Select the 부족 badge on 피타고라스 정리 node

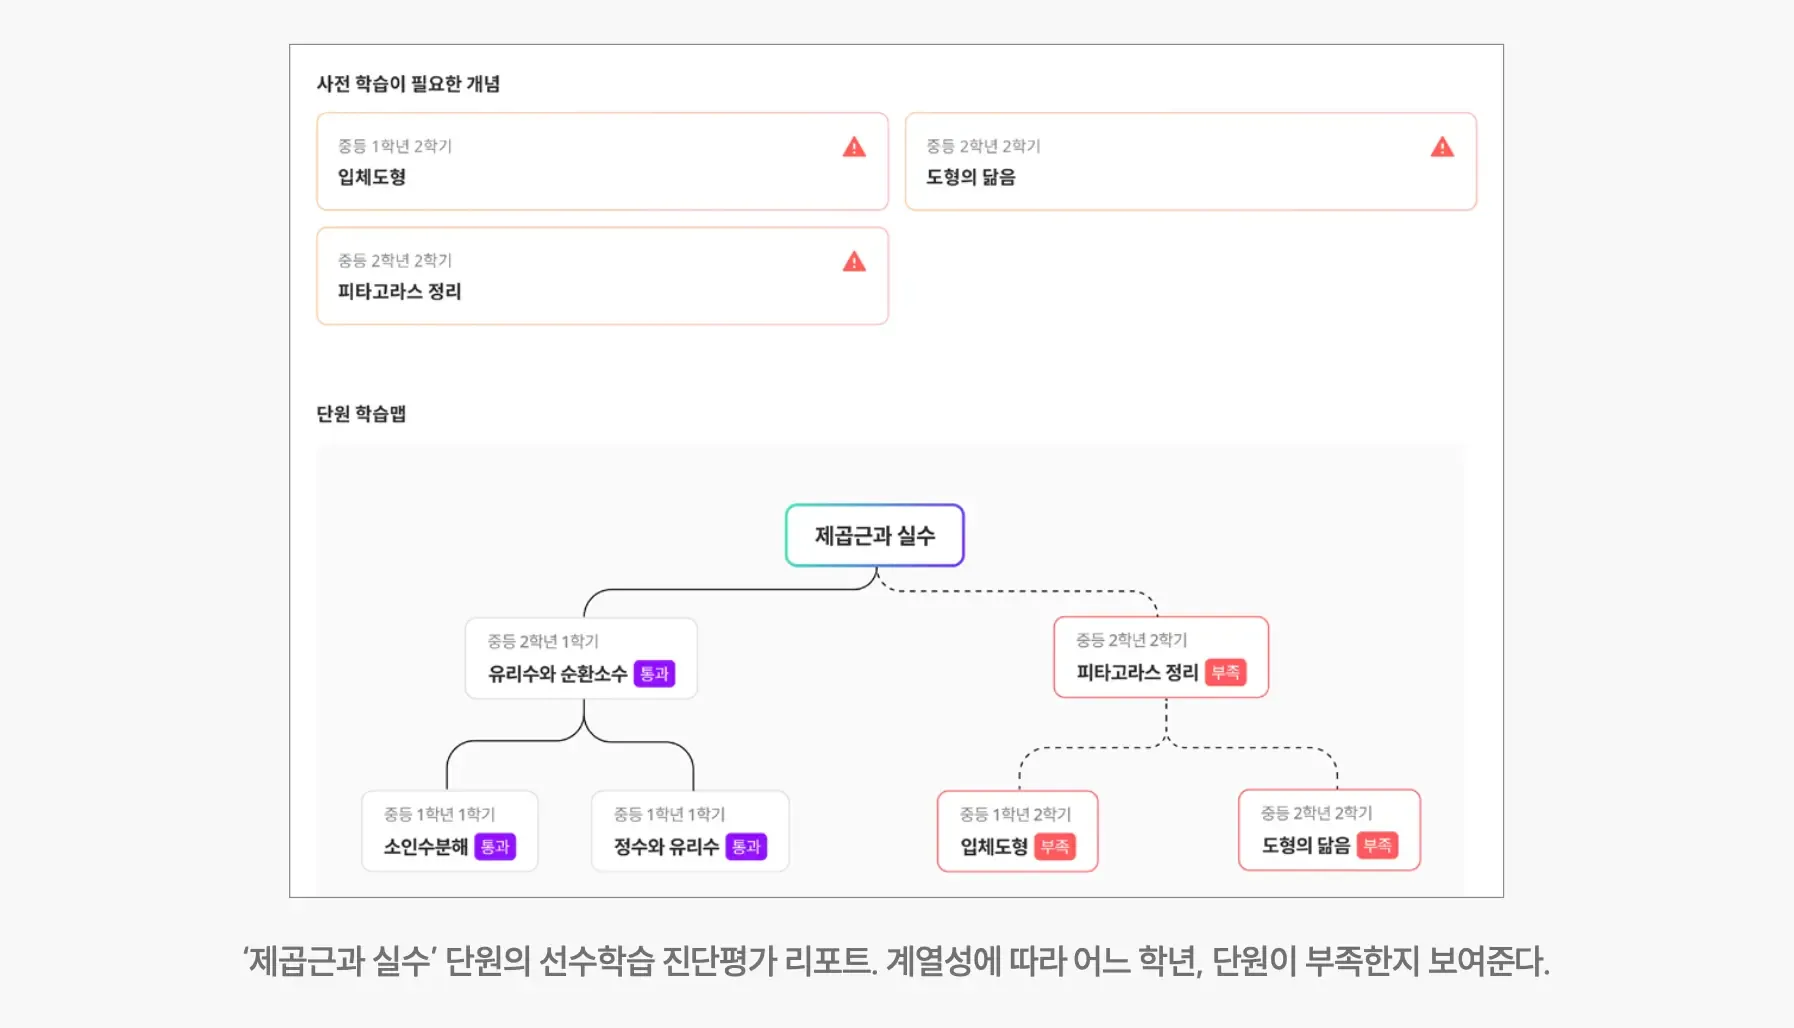coord(1228,673)
